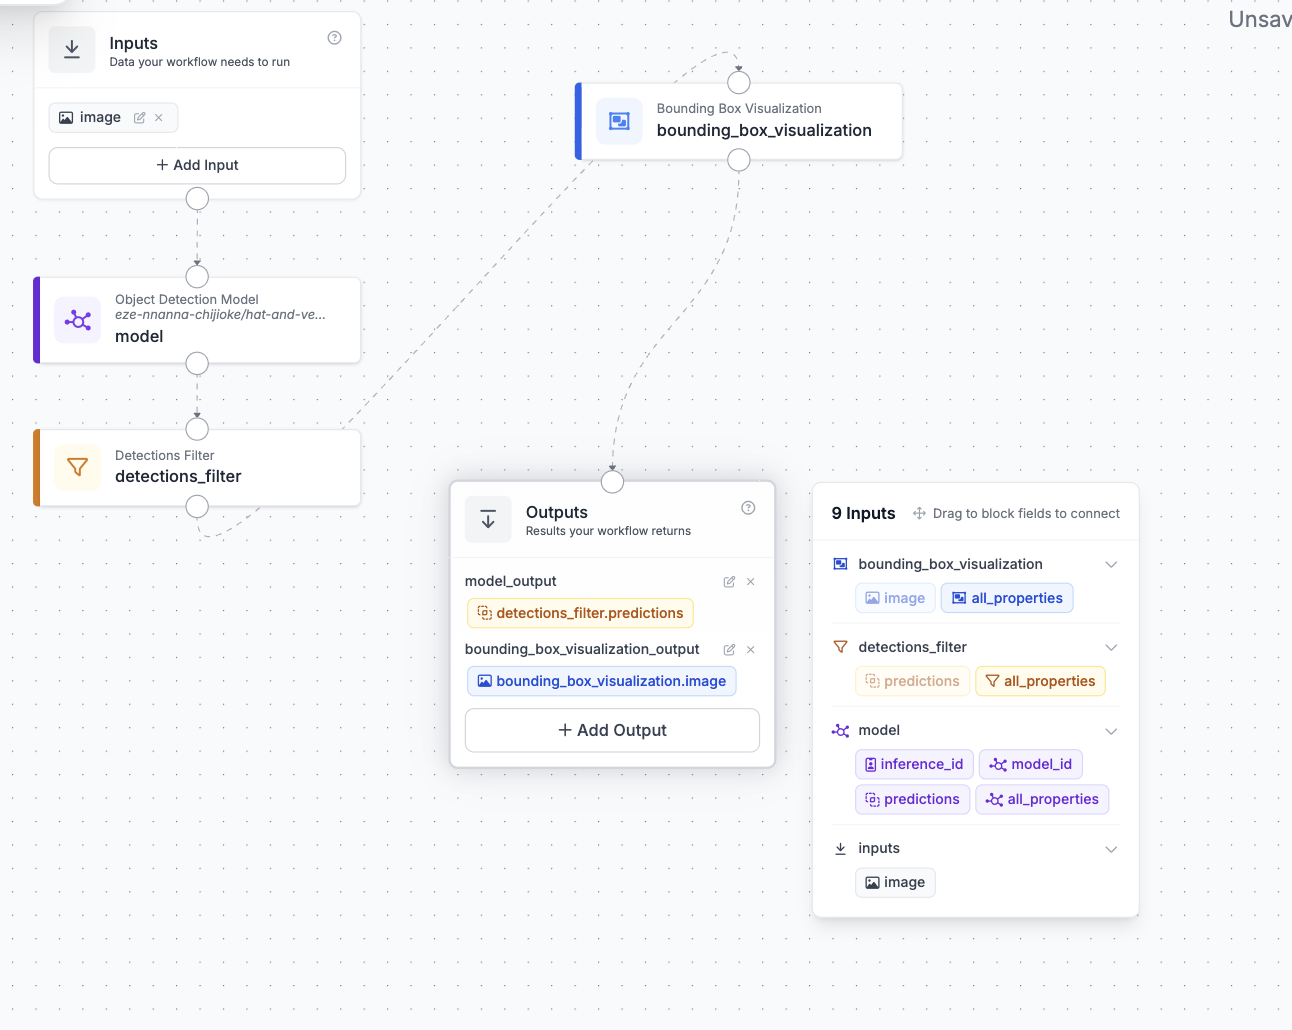The width and height of the screenshot is (1292, 1030).
Task: Select the bounding_box_visualization.image chip
Action: coord(602,681)
